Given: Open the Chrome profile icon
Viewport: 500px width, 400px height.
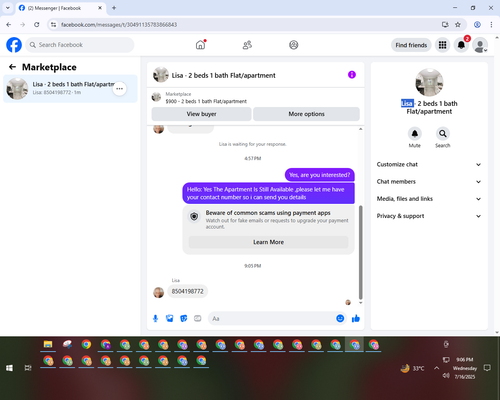Looking at the screenshot, I should tap(477, 24).
